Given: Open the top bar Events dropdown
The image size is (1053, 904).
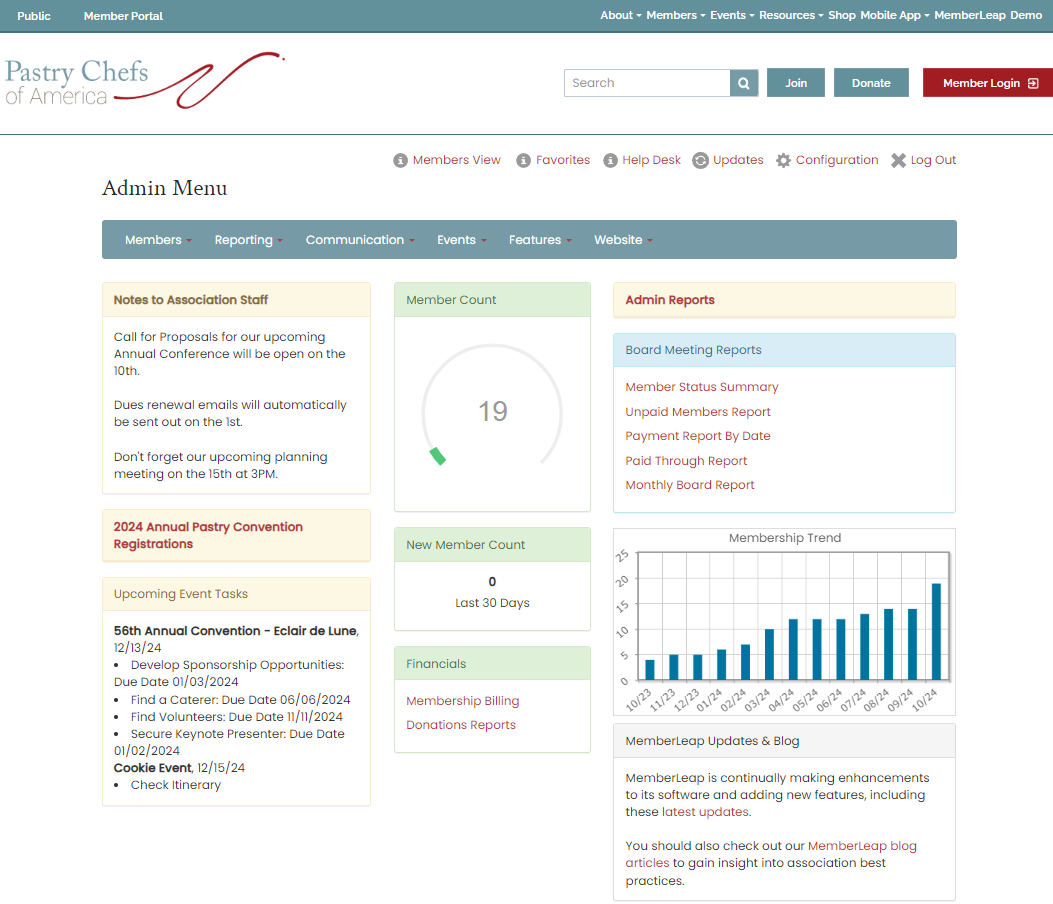Looking at the screenshot, I should (x=732, y=15).
